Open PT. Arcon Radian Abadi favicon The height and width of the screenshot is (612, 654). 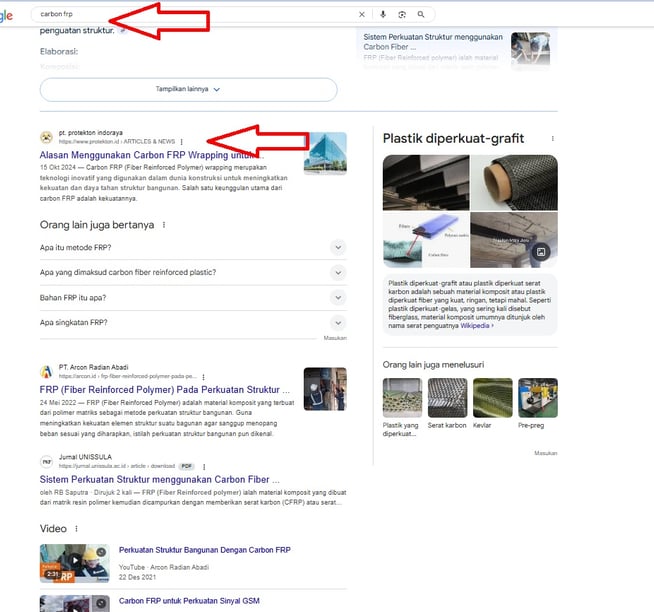(46, 371)
